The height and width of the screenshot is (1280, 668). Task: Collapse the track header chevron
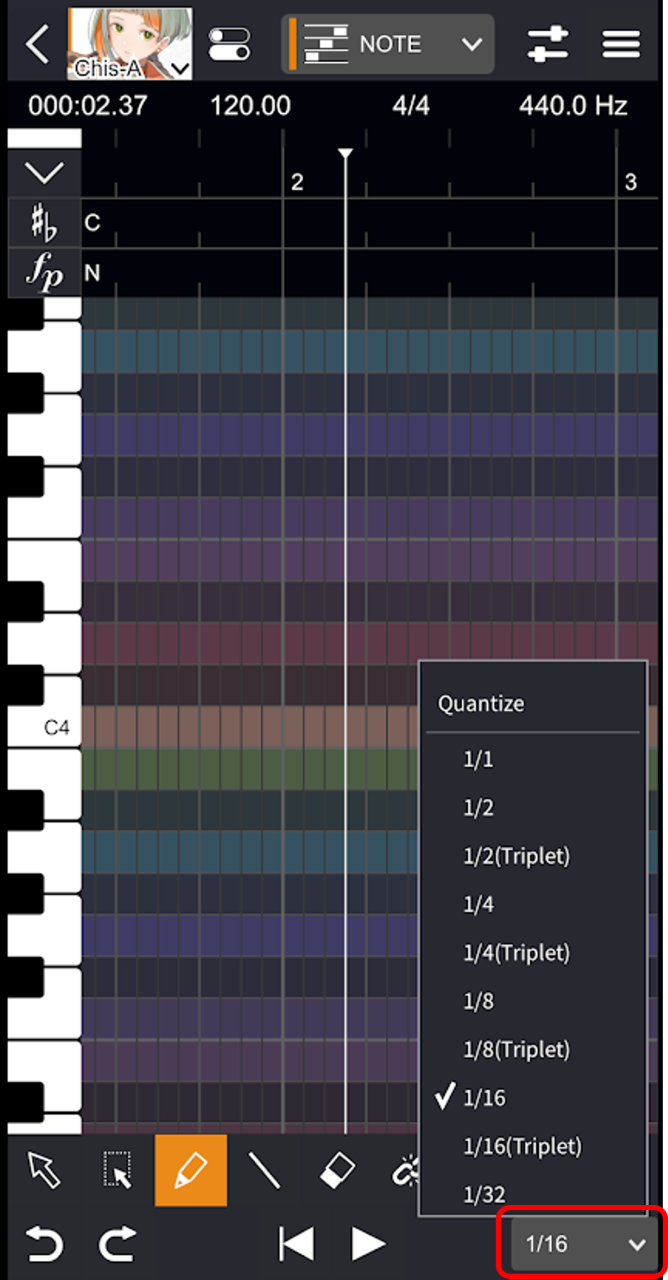tap(44, 172)
